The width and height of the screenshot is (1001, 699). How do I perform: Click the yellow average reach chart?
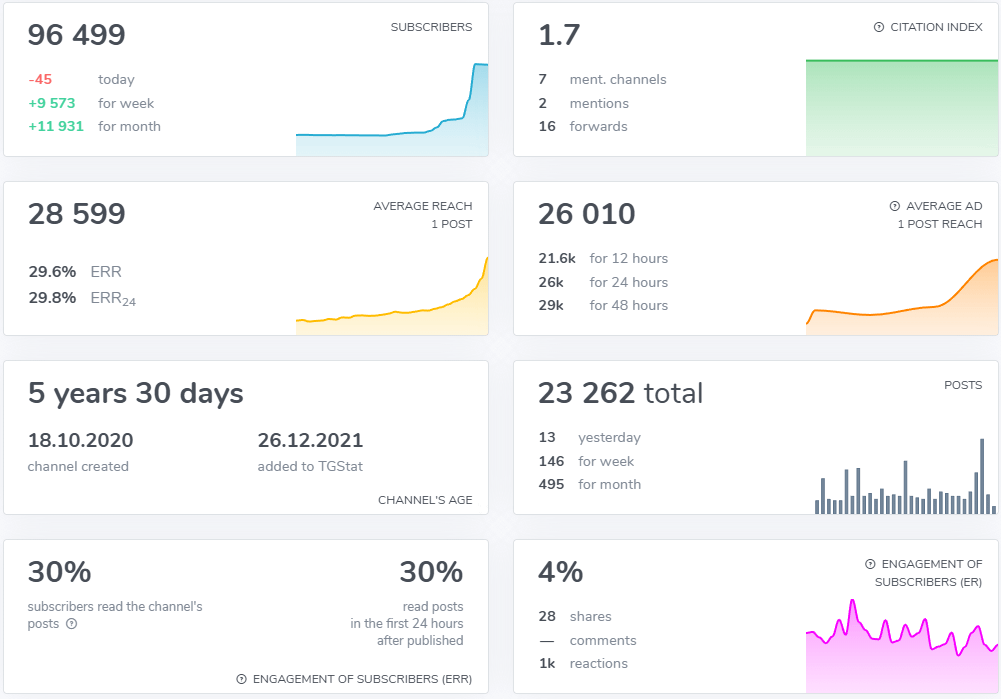tap(392, 300)
